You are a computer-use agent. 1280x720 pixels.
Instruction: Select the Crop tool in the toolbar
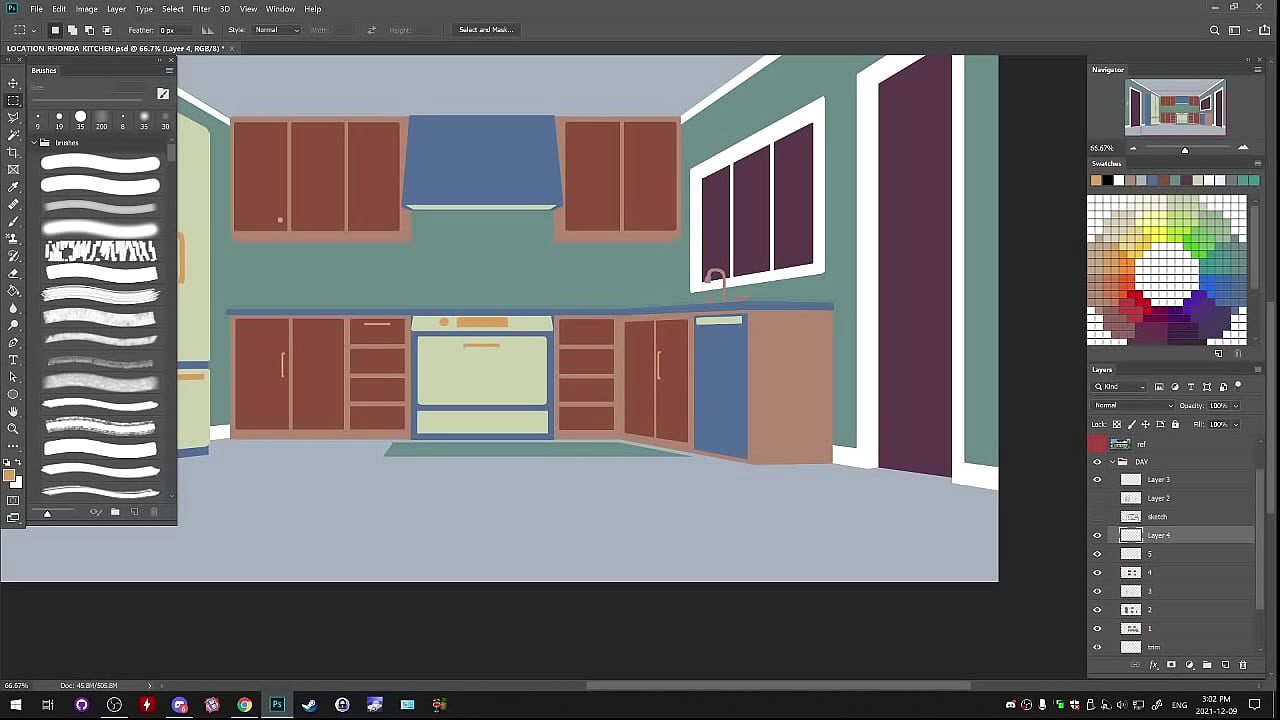(x=13, y=152)
